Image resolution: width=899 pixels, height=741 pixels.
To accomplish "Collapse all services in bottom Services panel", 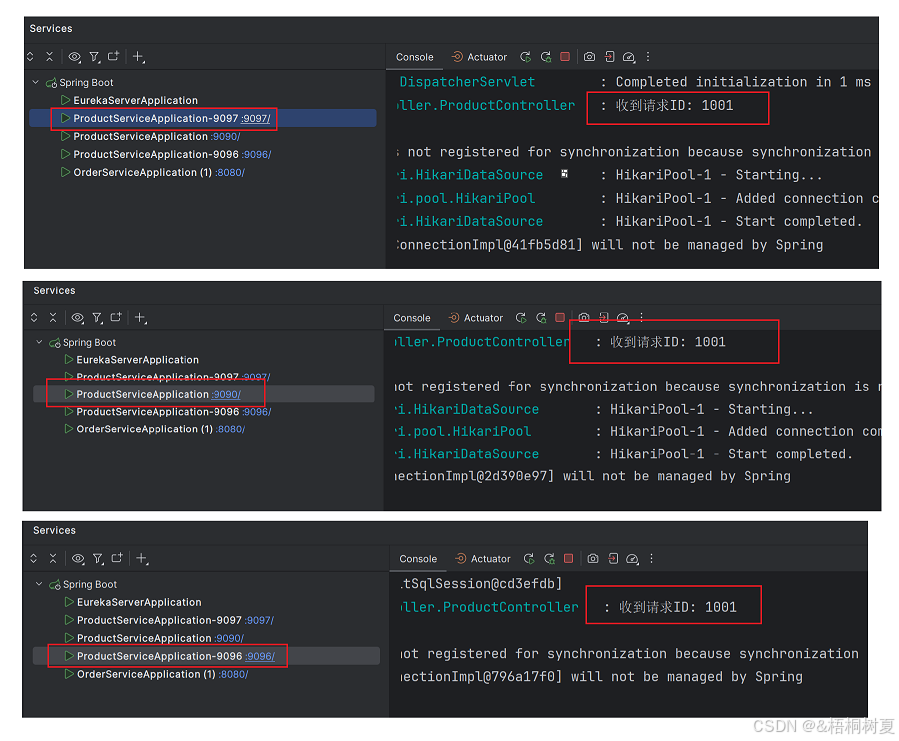I will click(x=53, y=559).
